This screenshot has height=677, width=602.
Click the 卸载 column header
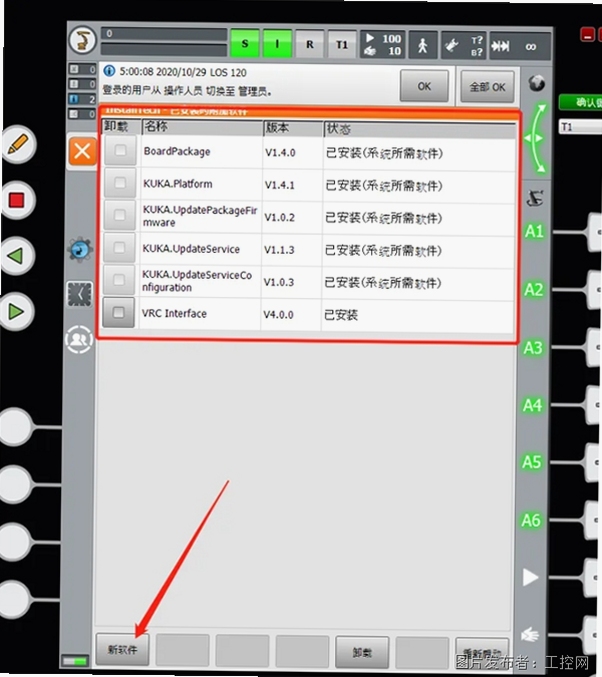120,126
